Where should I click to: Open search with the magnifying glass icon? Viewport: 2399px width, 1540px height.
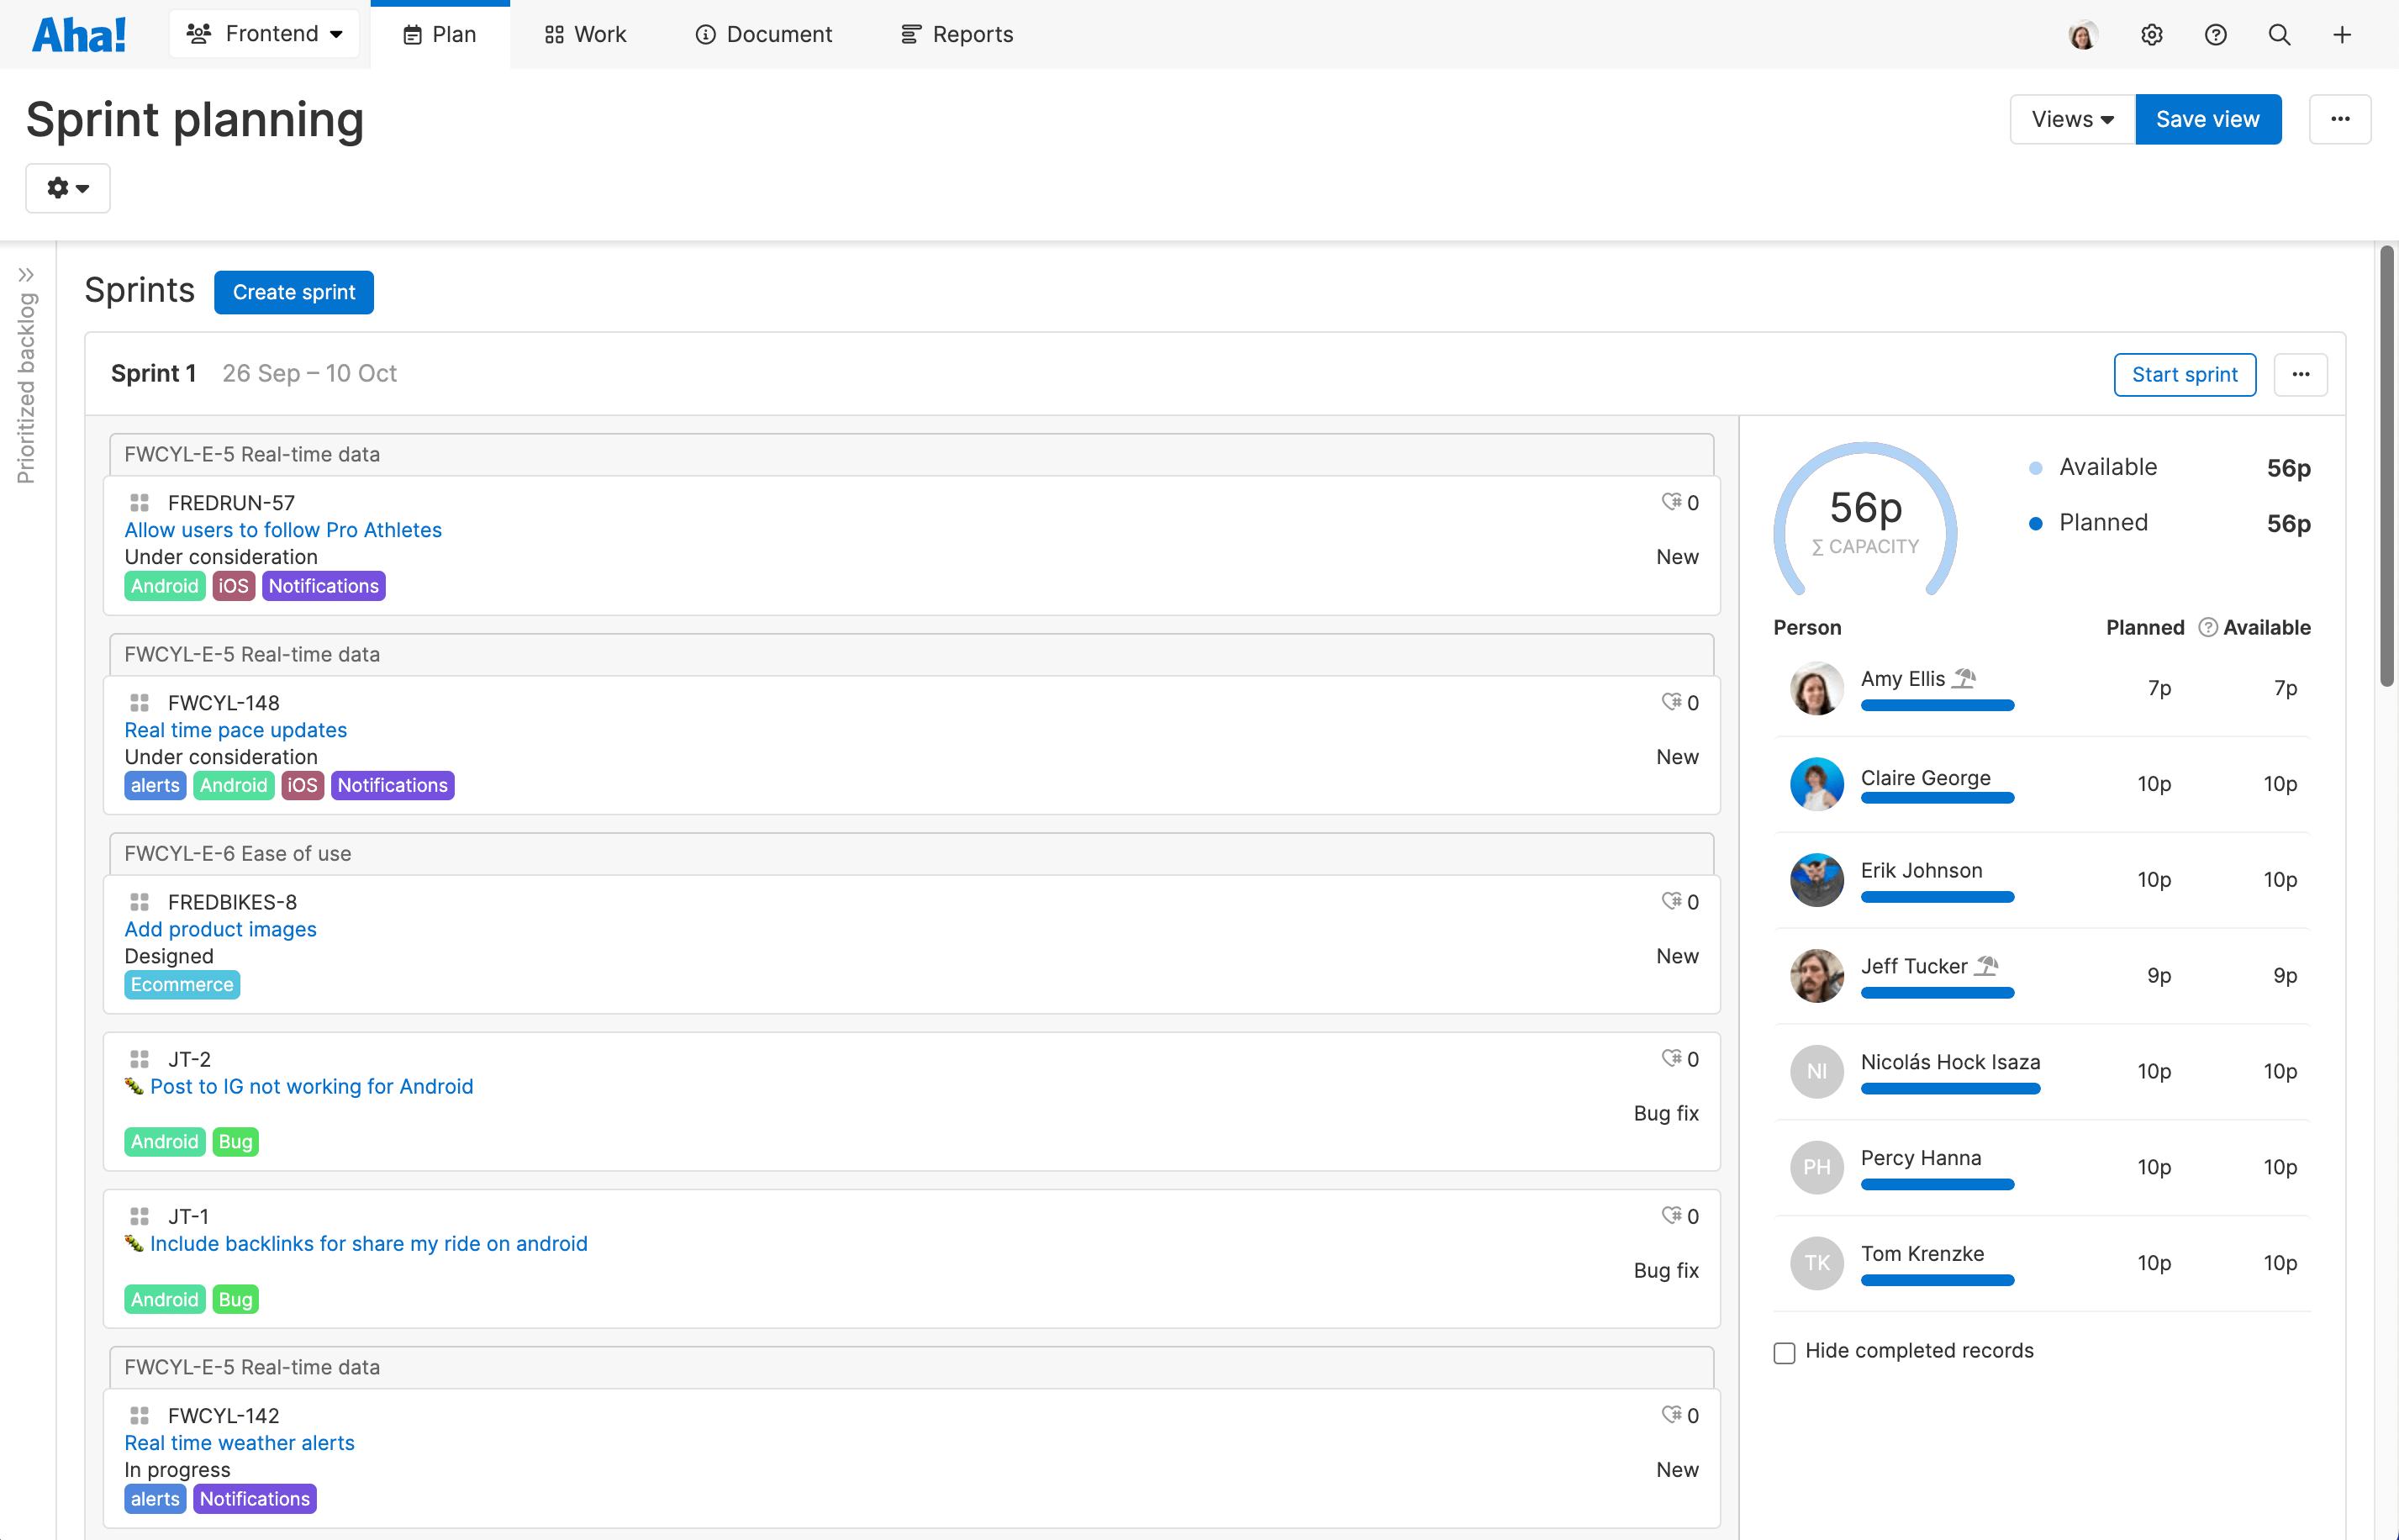click(2278, 34)
